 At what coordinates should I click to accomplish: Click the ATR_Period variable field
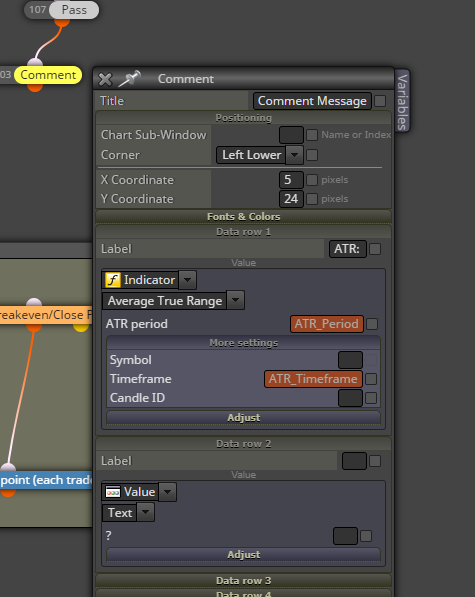click(x=327, y=324)
